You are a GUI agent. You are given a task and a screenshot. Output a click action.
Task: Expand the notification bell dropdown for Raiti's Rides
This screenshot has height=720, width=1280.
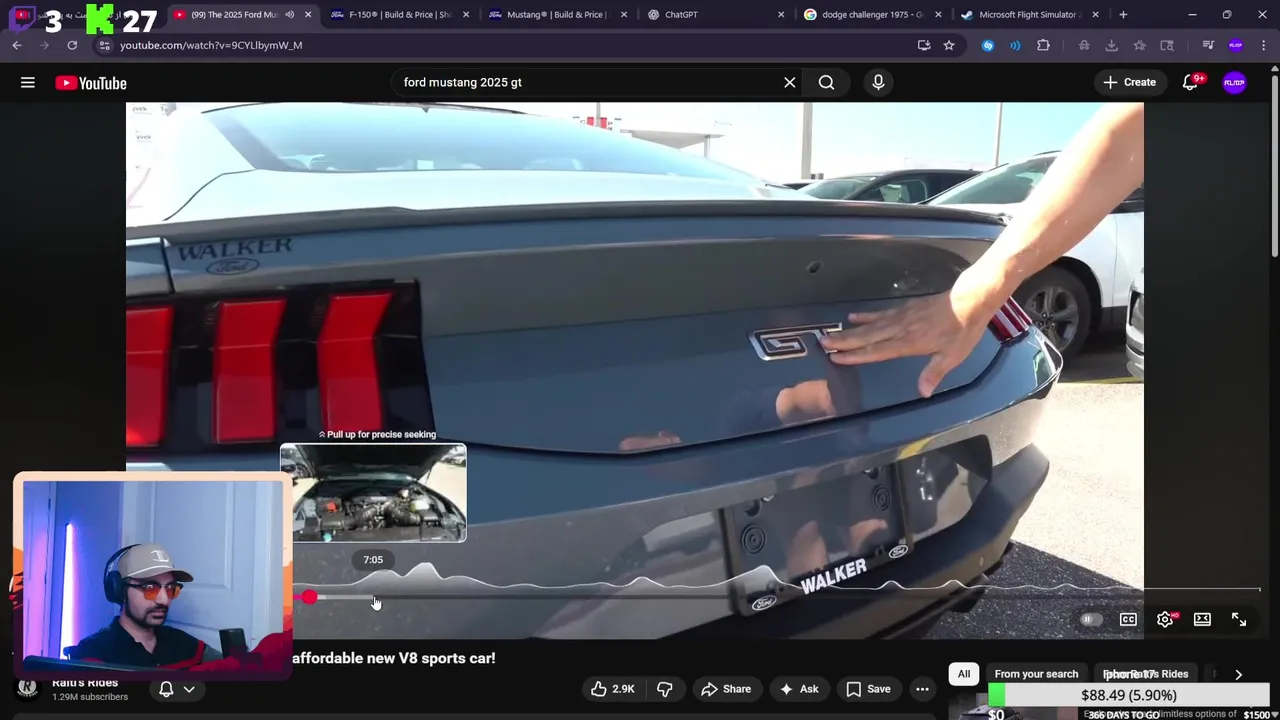click(177, 689)
